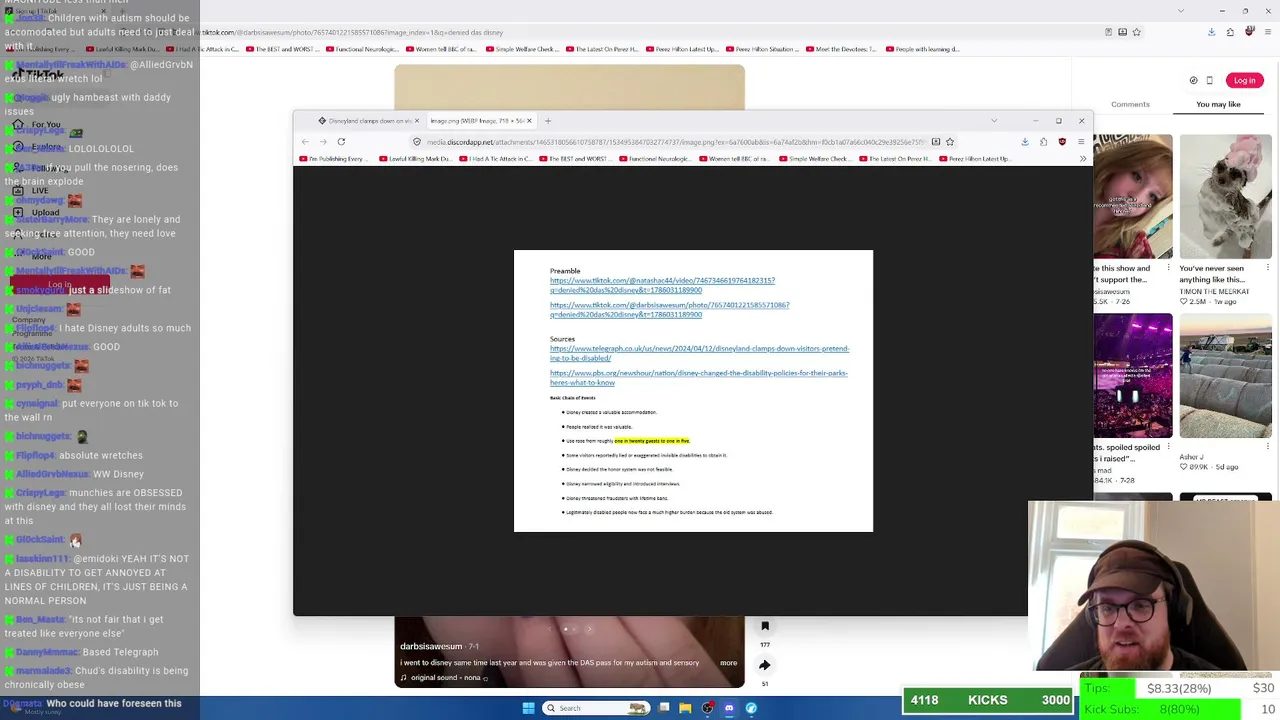This screenshot has width=1280, height=720.
Task: Click Log in button on TikTok
Action: 1244,81
